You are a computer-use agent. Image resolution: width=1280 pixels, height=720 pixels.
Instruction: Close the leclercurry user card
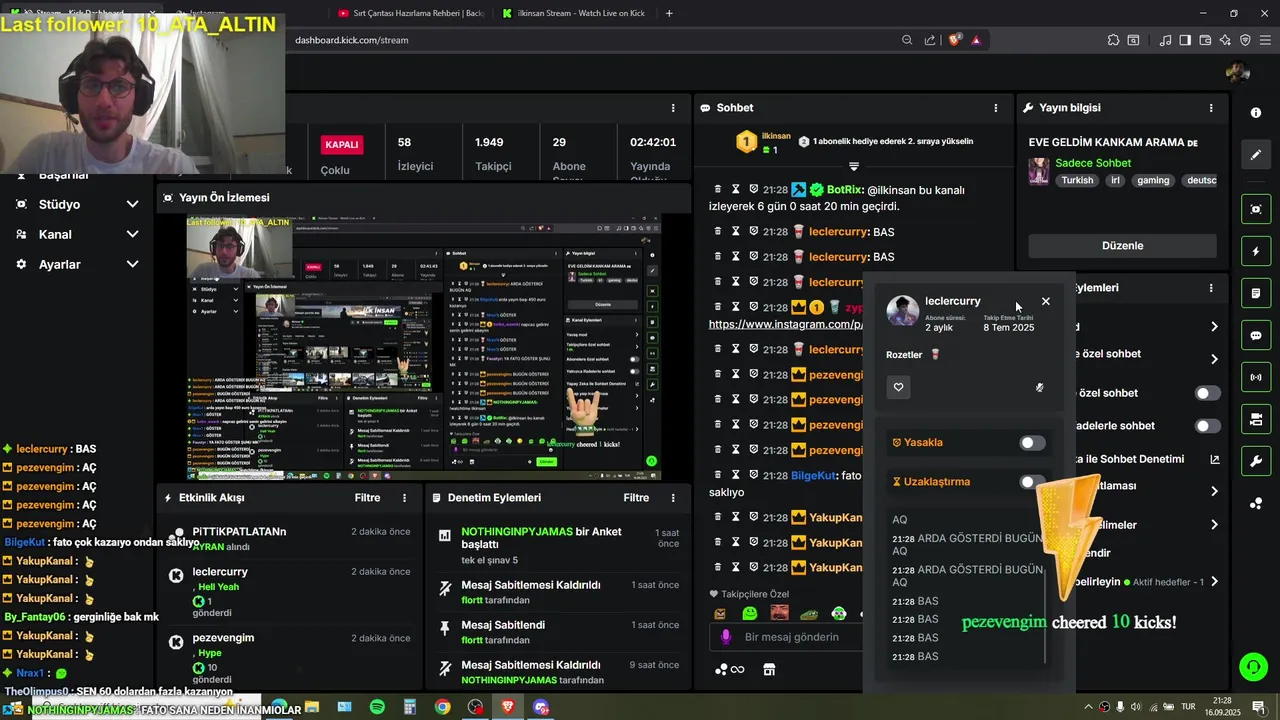(1046, 301)
